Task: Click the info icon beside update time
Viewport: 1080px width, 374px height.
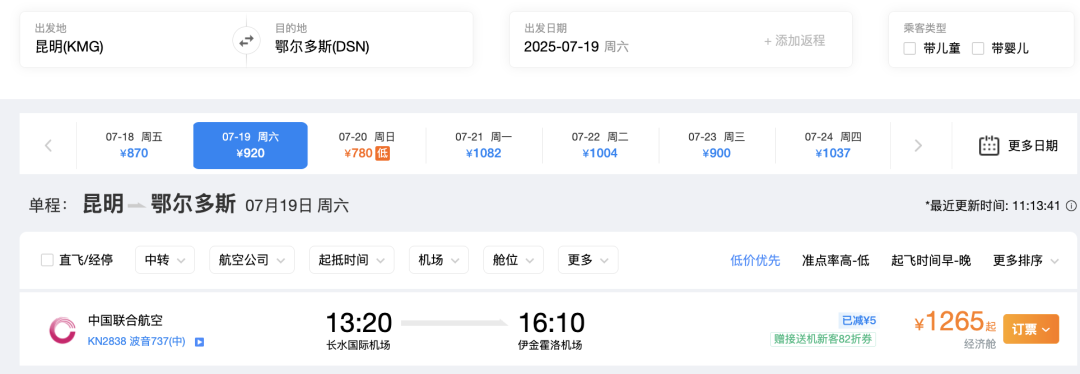Action: click(x=1071, y=206)
